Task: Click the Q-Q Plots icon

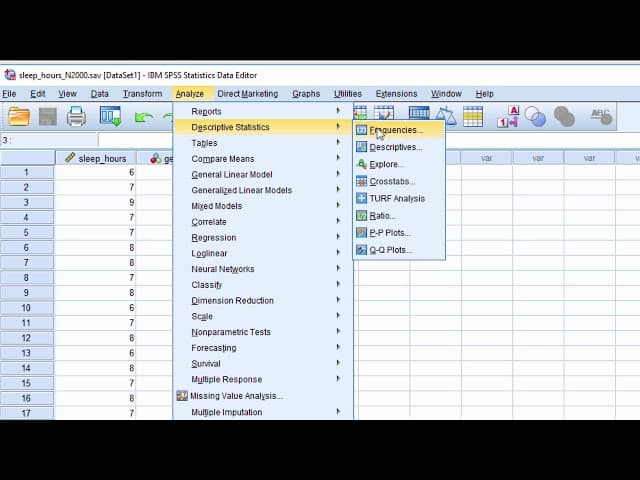Action: click(361, 250)
